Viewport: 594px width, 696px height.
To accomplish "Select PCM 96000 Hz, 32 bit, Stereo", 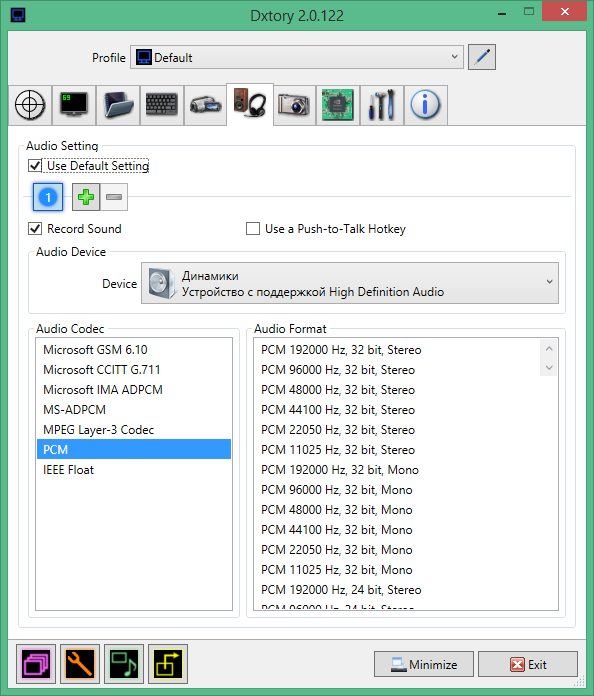I will tap(397, 370).
